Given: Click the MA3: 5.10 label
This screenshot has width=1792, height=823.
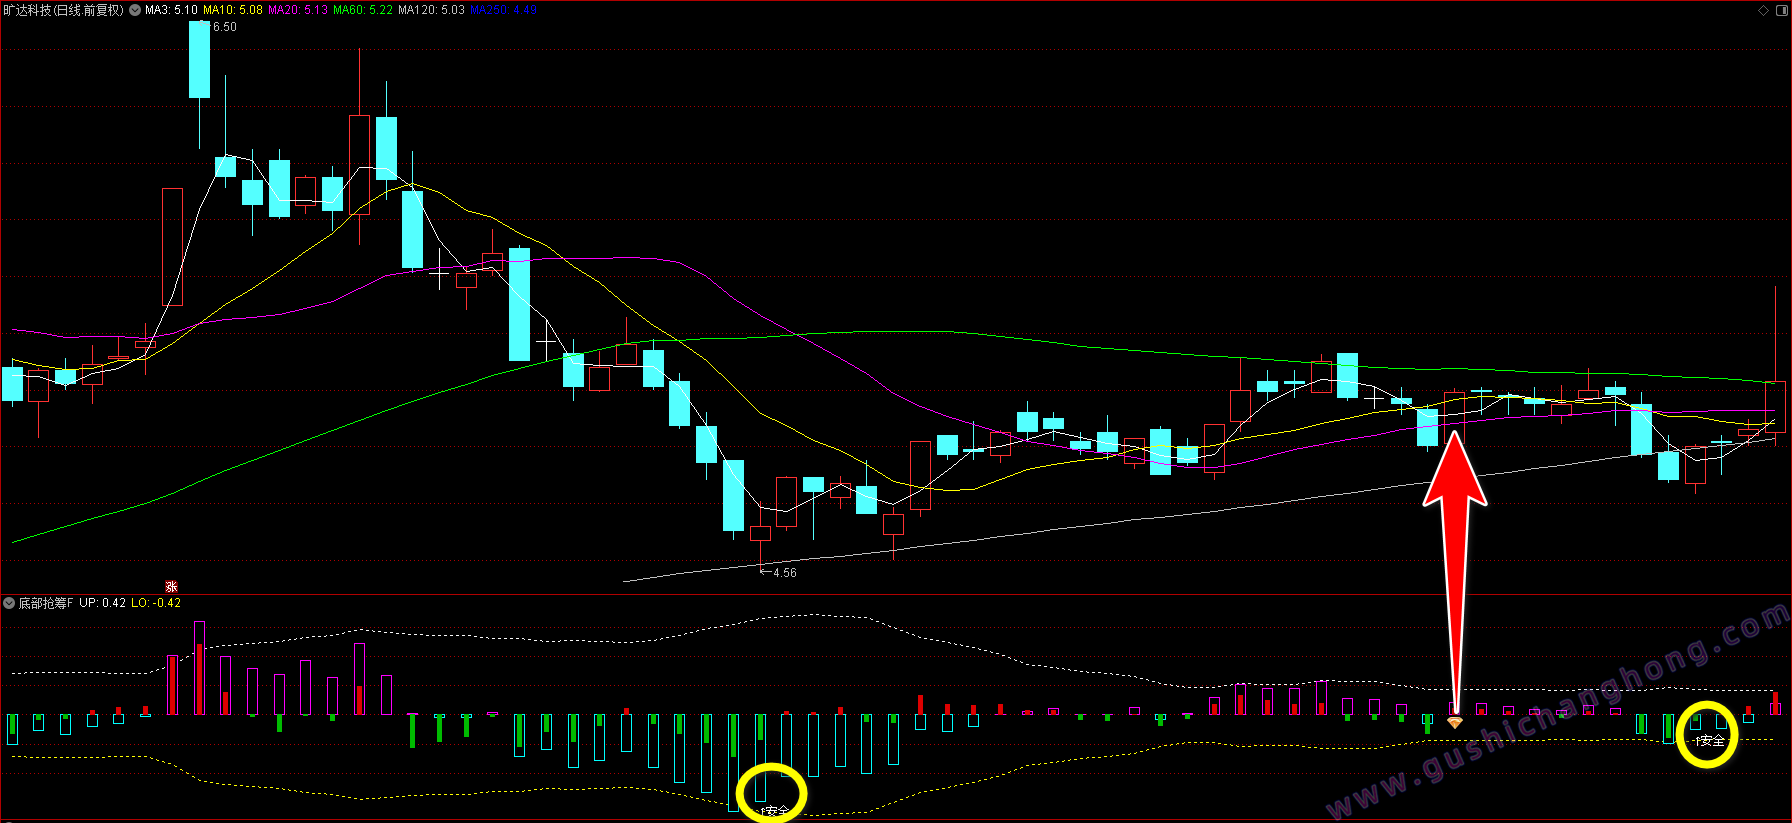Looking at the screenshot, I should (171, 10).
